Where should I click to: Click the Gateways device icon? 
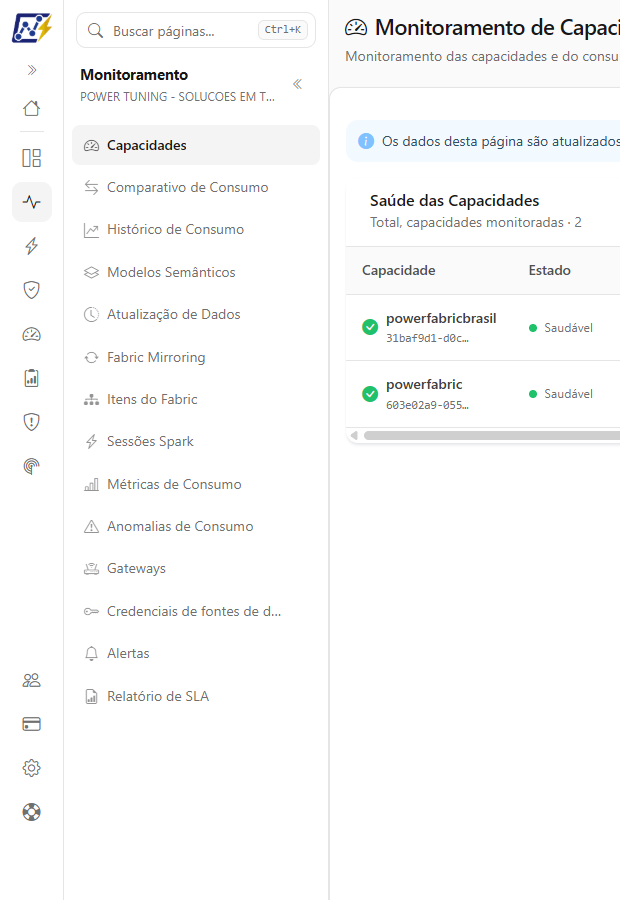pos(91,569)
